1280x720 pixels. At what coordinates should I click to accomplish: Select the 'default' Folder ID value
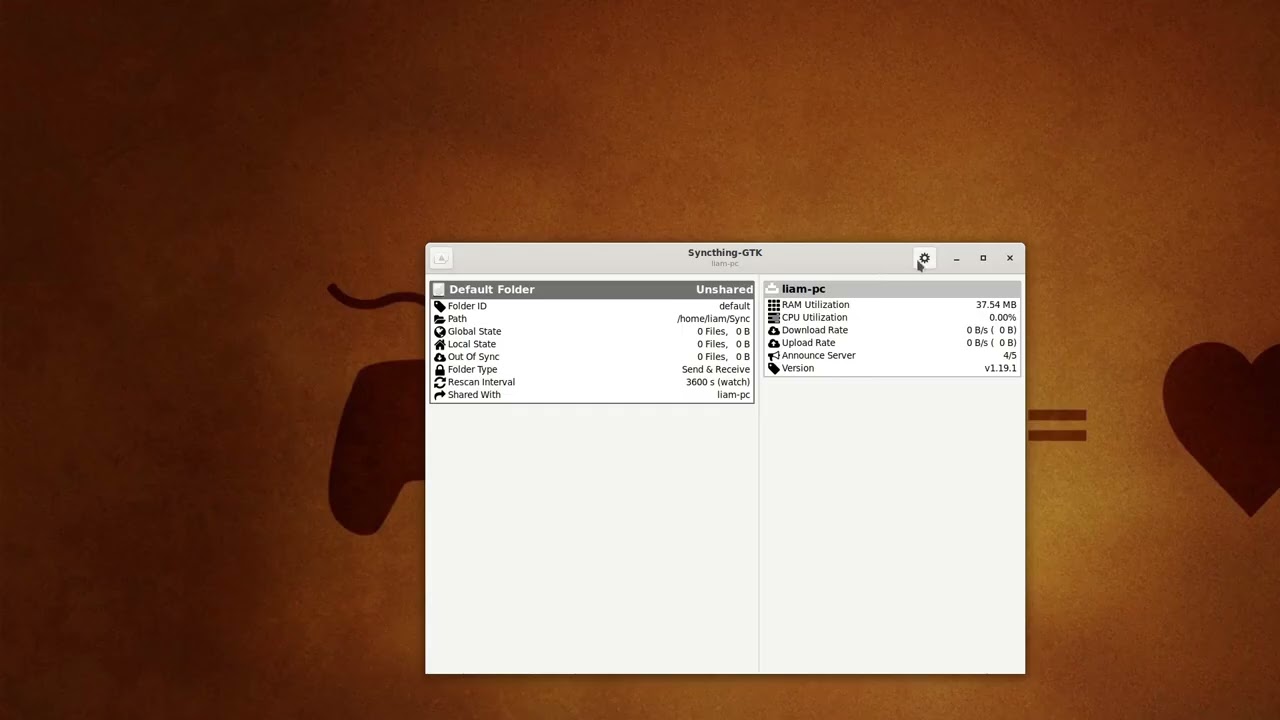[734, 306]
